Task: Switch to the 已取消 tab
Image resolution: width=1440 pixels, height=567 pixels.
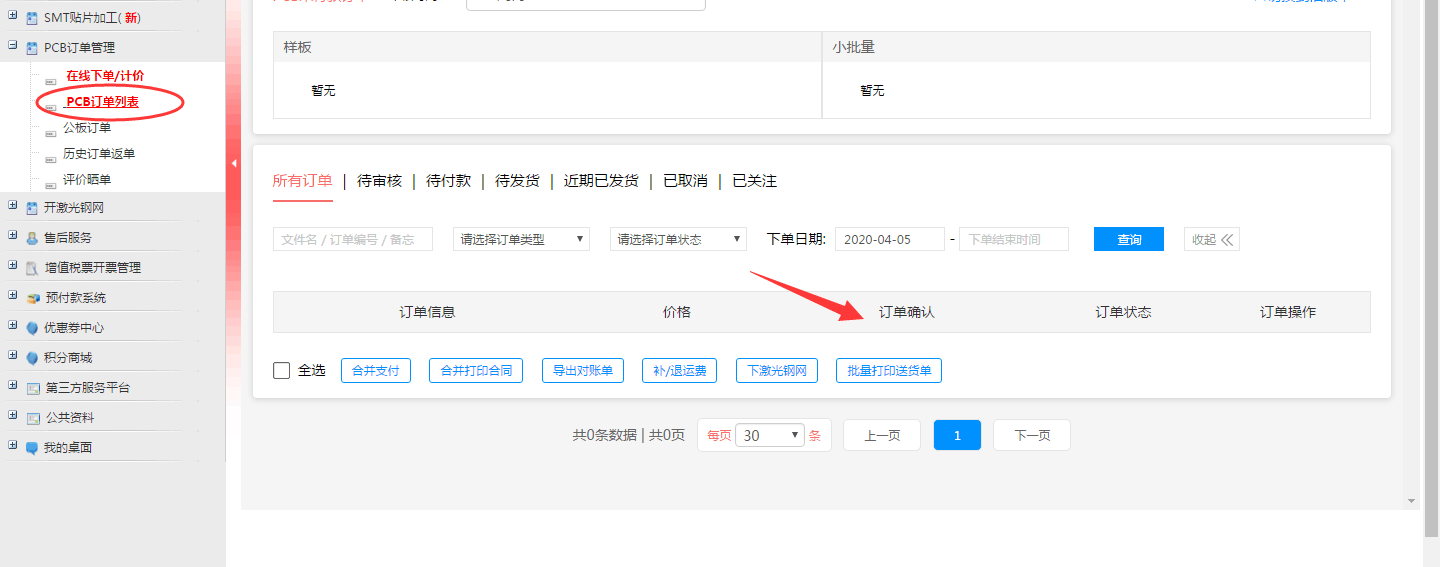Action: (684, 181)
